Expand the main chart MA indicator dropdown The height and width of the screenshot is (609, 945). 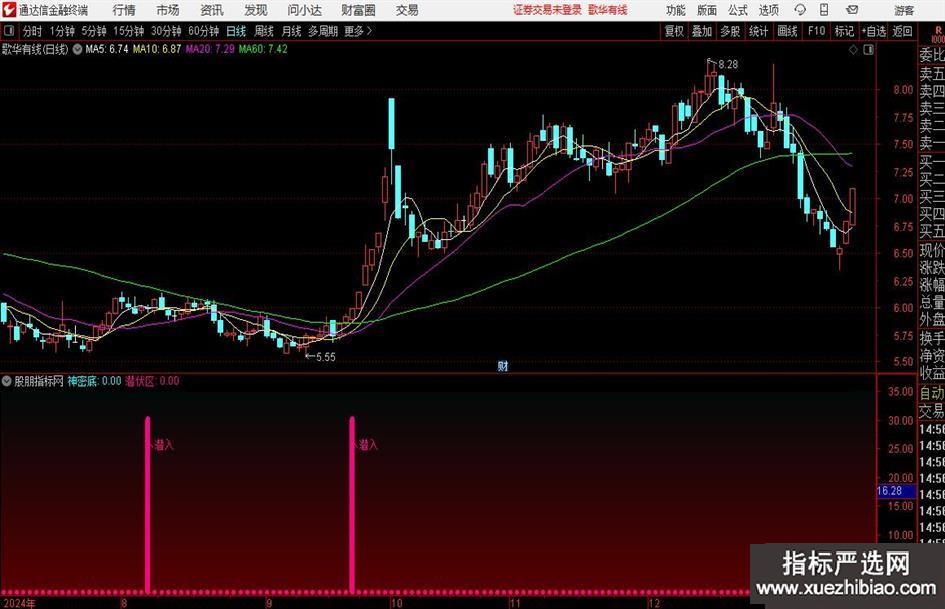pos(77,49)
